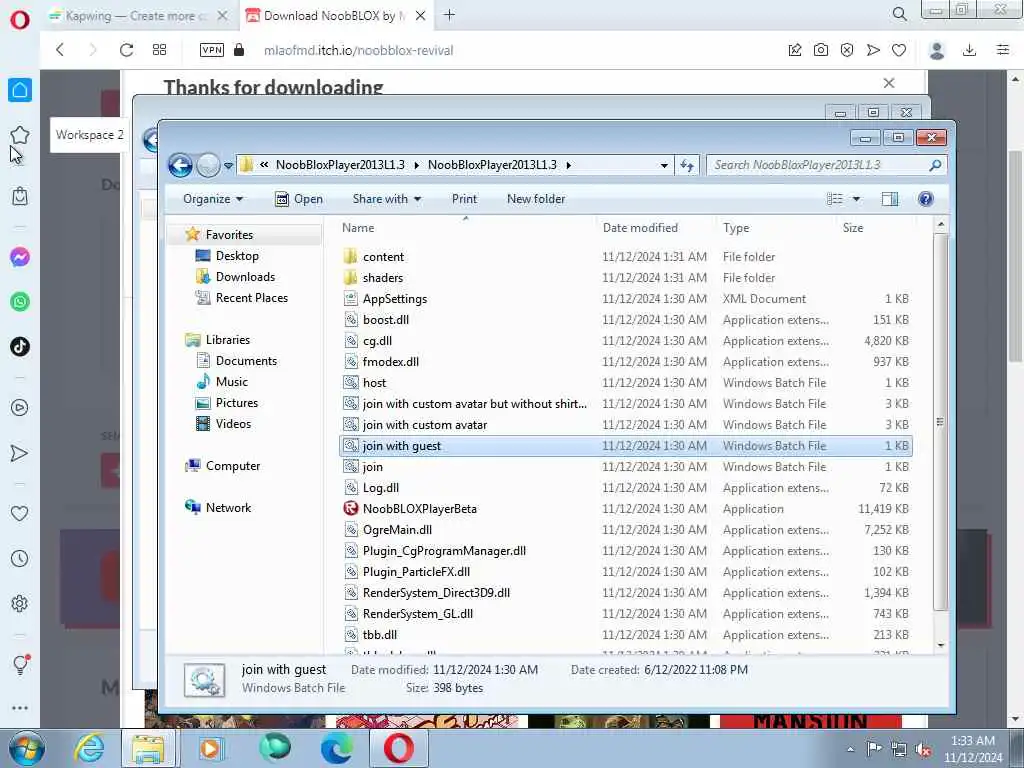
Task: Open the Speed Dial grid icon
Action: (159, 50)
